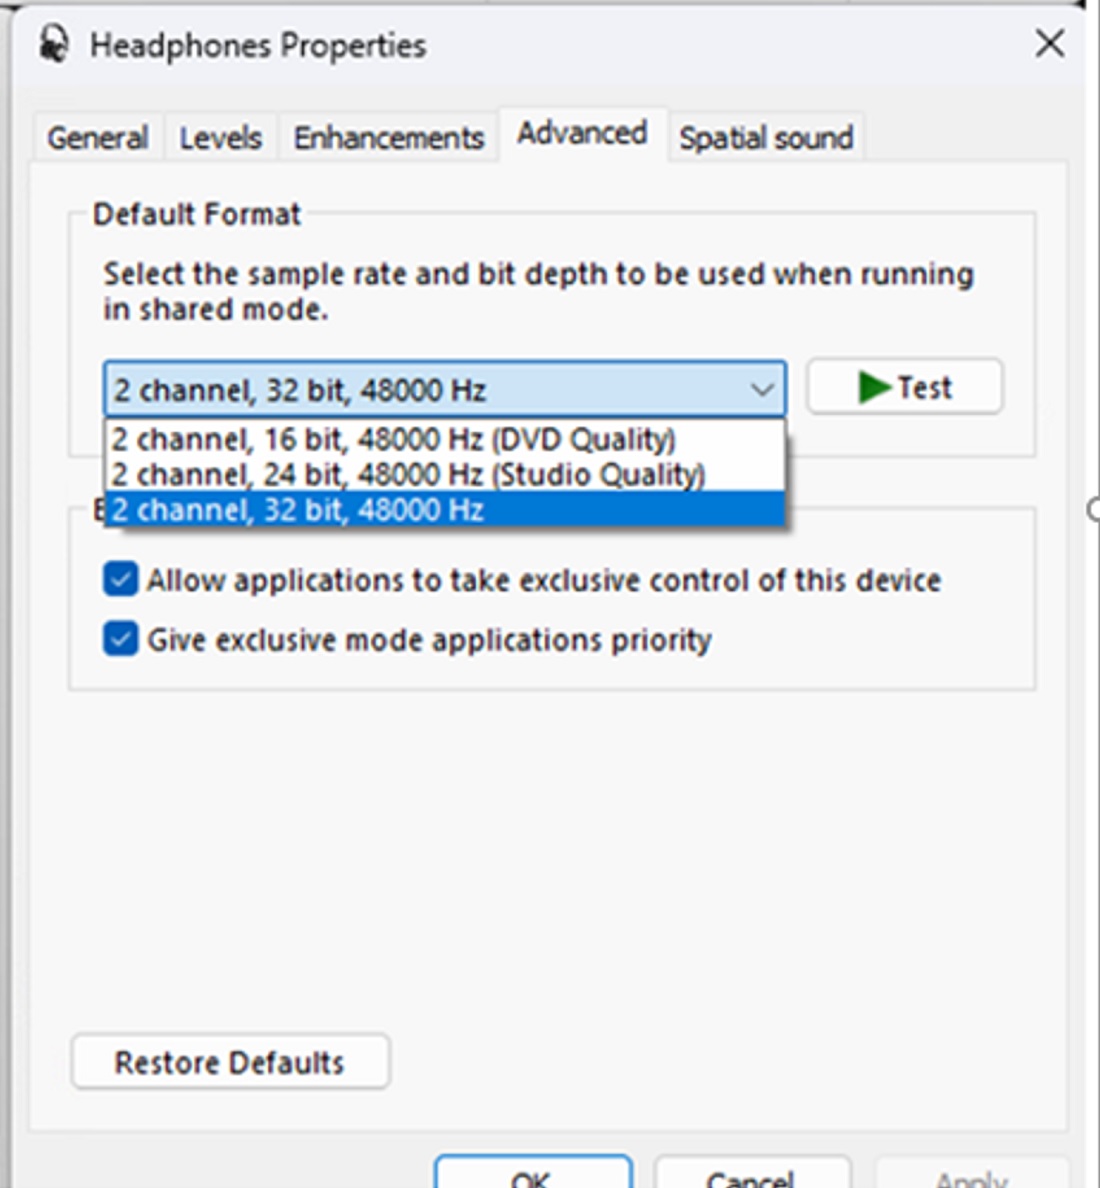Viewport: 1100px width, 1188px height.
Task: Select the Spatial sound tab
Action: point(765,137)
